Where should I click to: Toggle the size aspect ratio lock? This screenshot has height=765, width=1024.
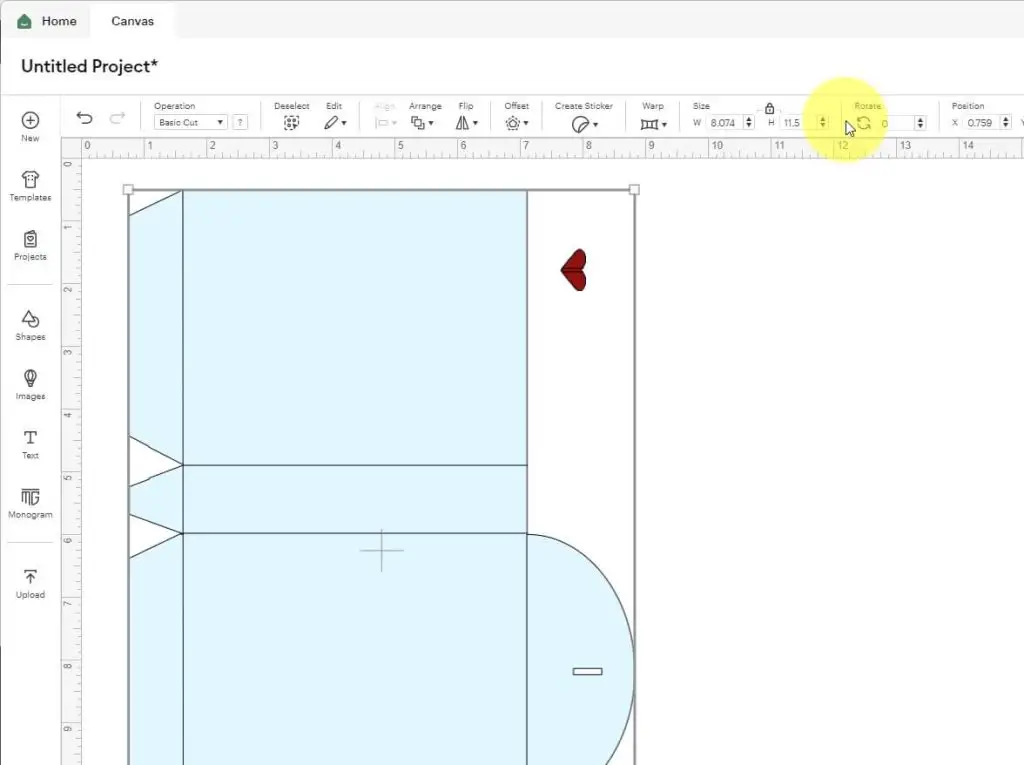pos(769,108)
